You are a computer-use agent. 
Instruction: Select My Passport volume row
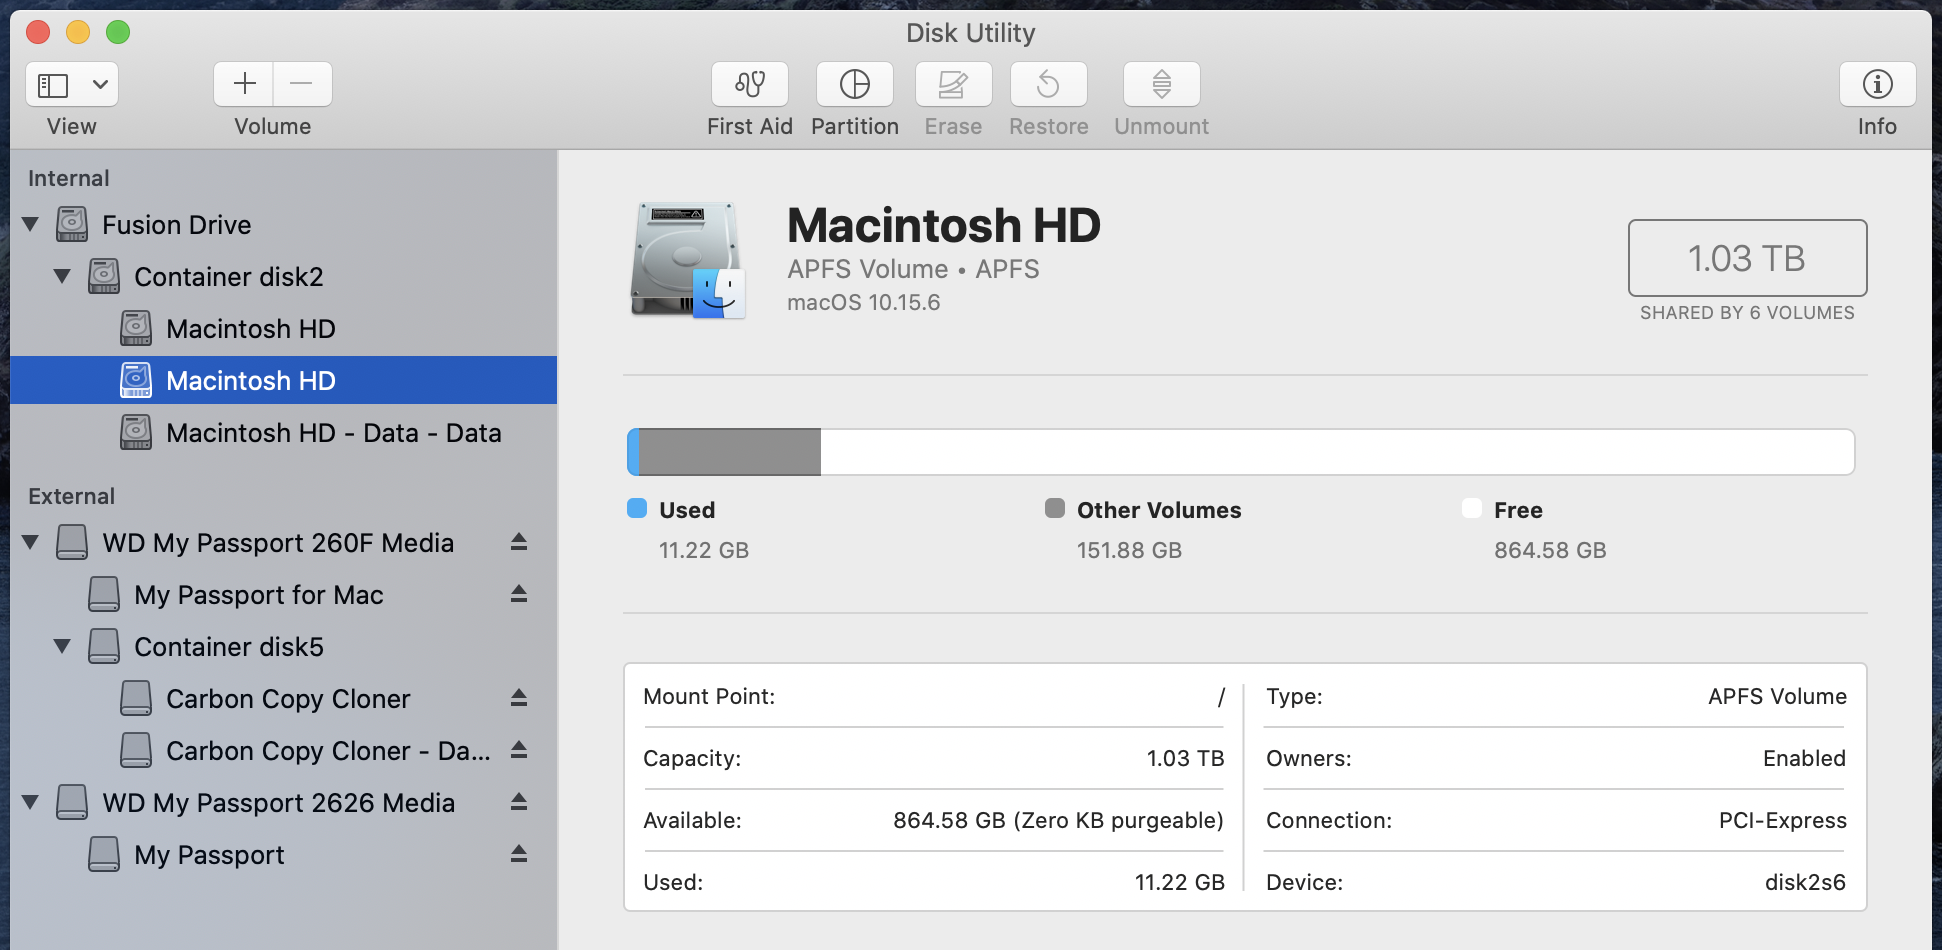click(x=284, y=855)
